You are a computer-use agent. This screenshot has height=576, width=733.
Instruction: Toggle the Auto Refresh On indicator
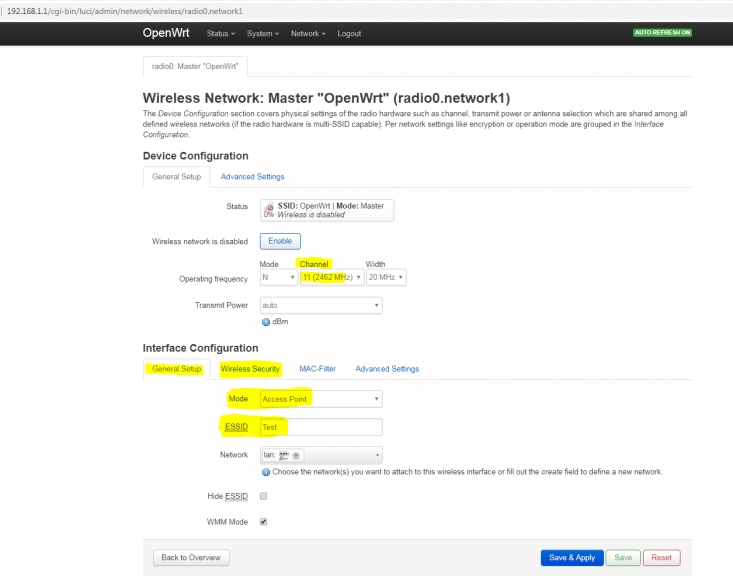pyautogui.click(x=662, y=33)
